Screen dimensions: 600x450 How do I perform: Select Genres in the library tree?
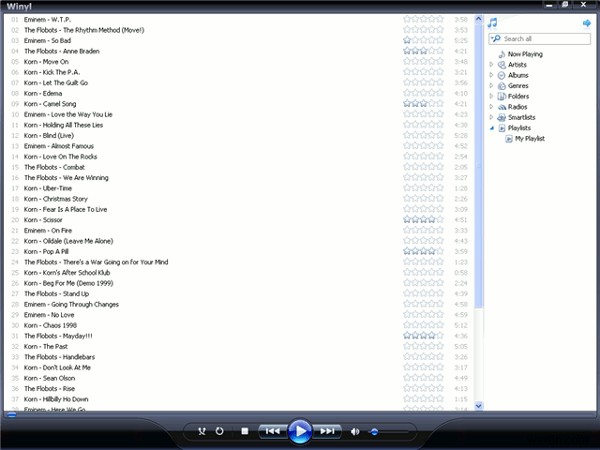pyautogui.click(x=518, y=86)
